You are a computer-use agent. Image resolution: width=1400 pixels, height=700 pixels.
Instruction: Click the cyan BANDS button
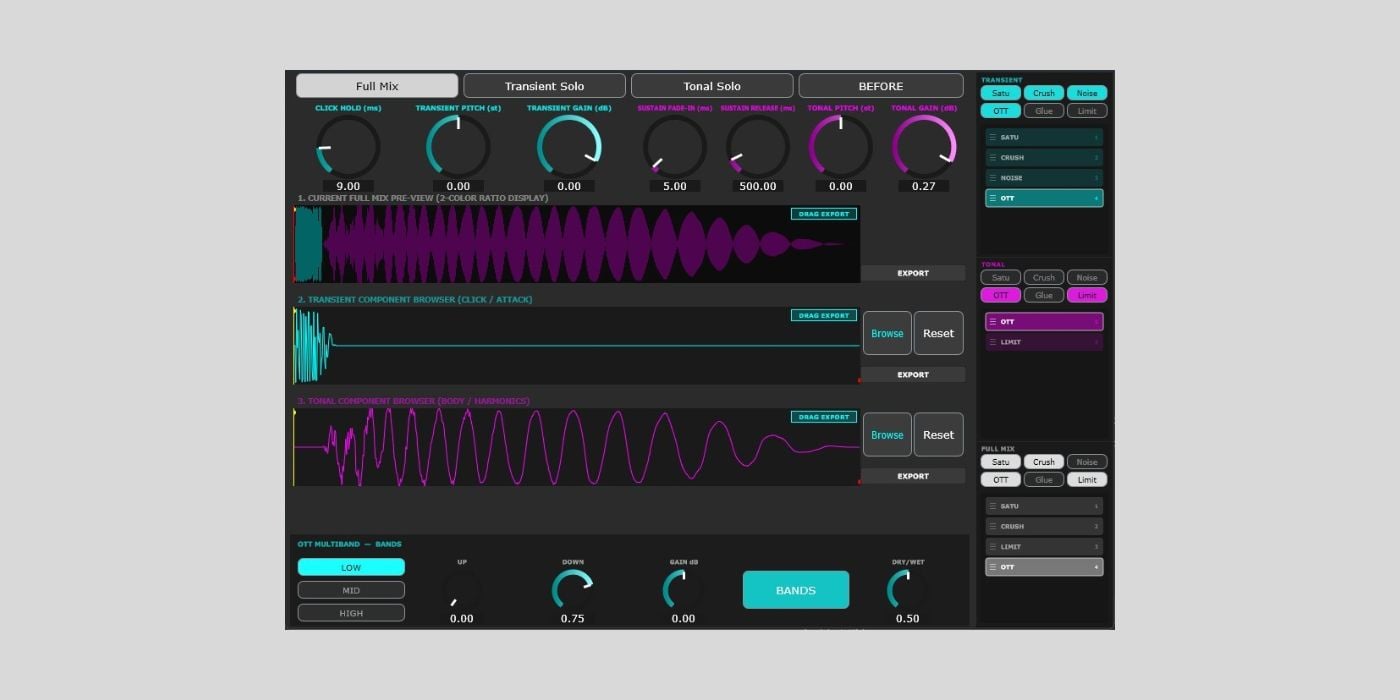(x=796, y=590)
